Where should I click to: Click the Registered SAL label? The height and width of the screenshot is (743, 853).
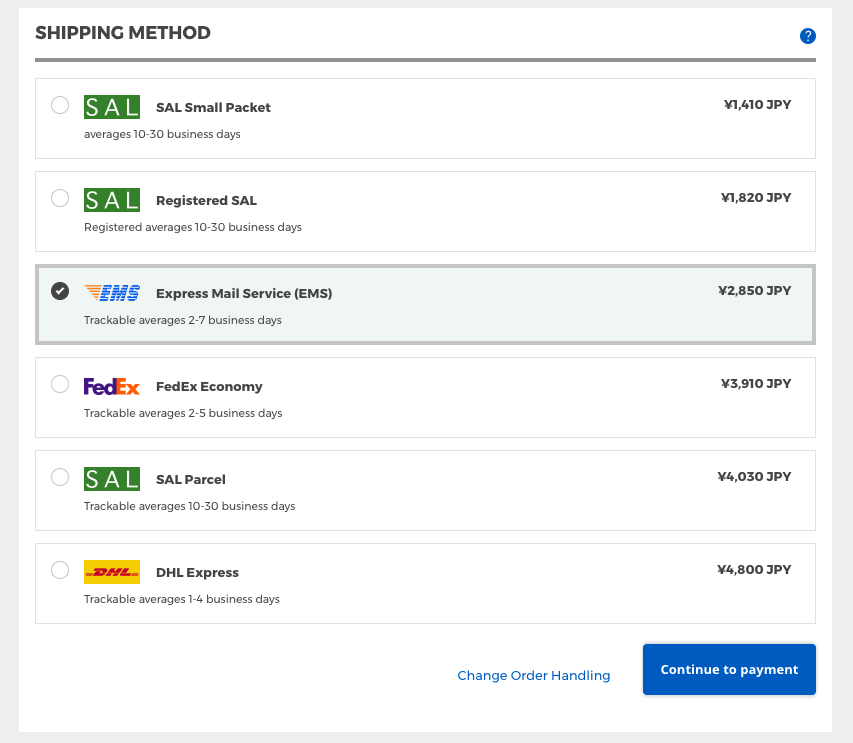[x=206, y=201]
